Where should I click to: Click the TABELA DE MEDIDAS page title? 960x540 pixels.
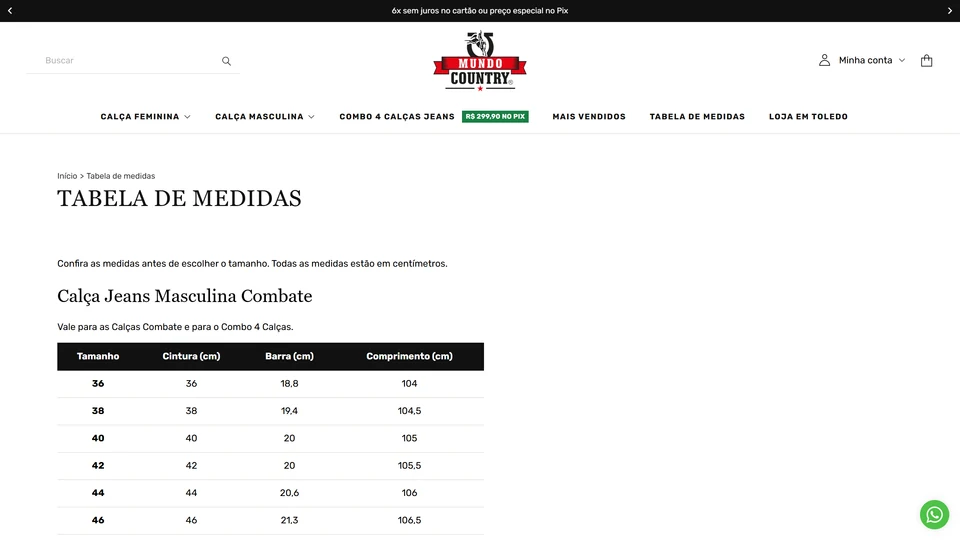tap(179, 198)
